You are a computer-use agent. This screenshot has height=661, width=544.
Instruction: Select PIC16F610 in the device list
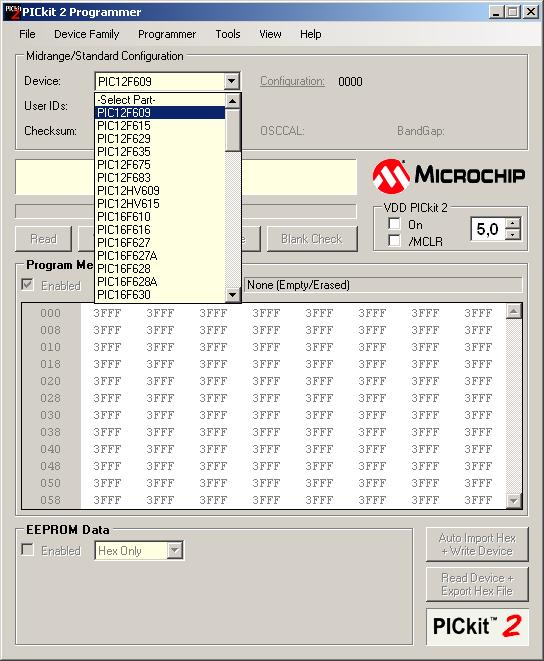(x=160, y=217)
